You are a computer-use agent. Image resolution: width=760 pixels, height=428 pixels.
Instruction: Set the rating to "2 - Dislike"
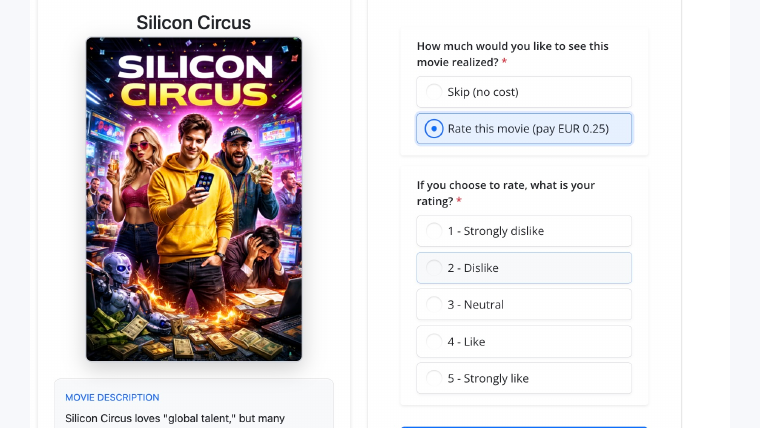[x=523, y=268]
